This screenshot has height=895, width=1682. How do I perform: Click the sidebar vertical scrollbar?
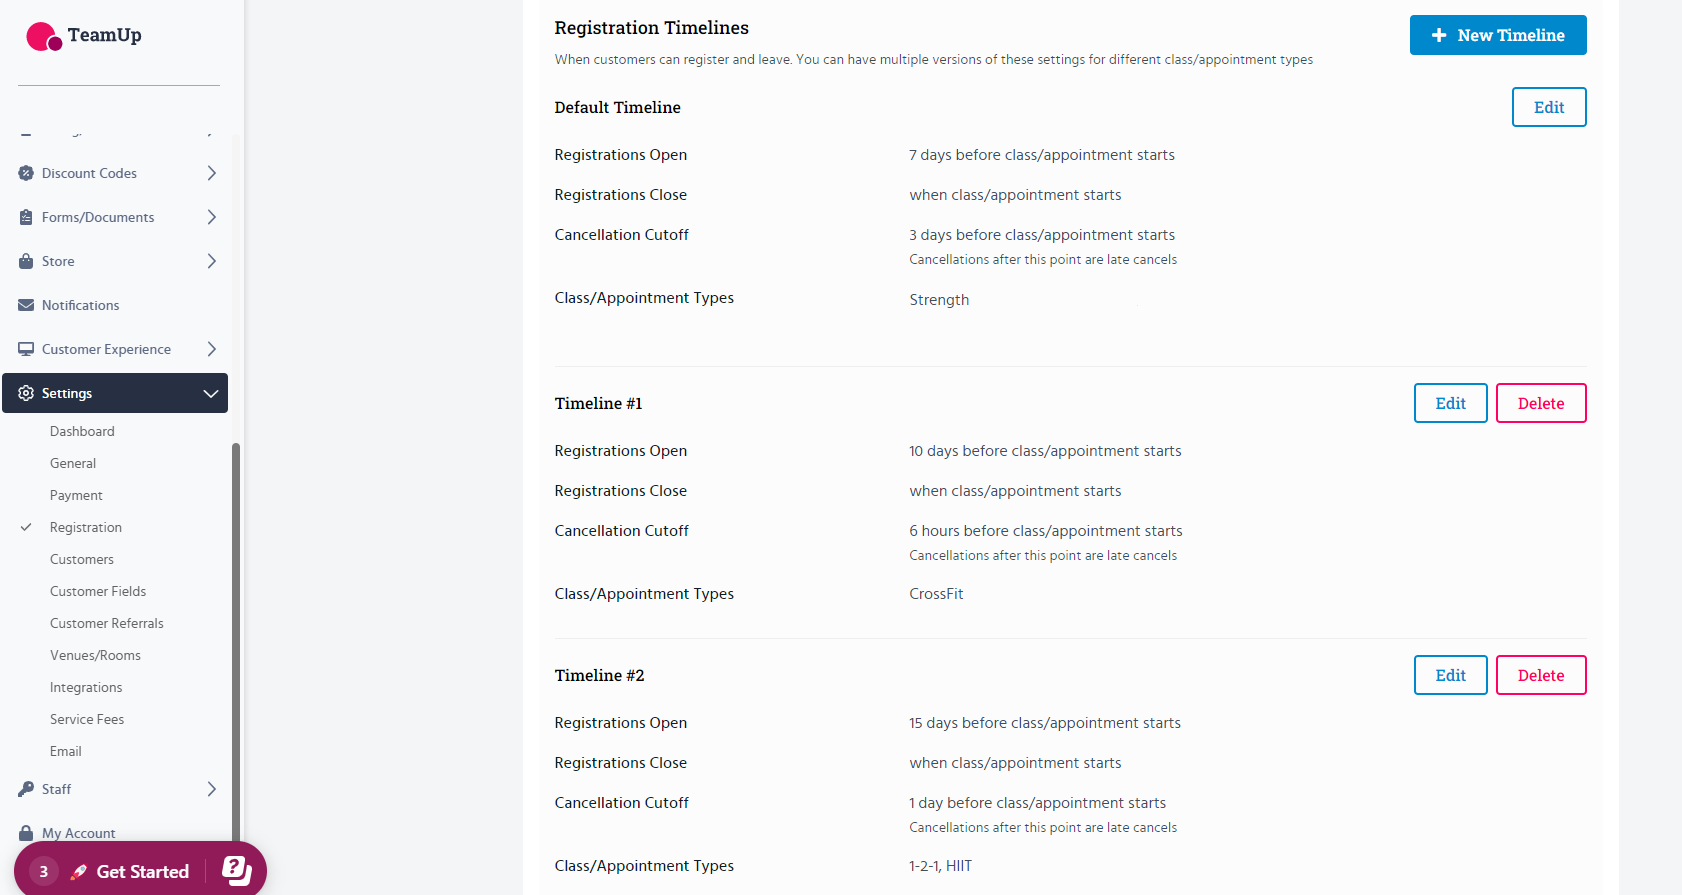click(236, 640)
